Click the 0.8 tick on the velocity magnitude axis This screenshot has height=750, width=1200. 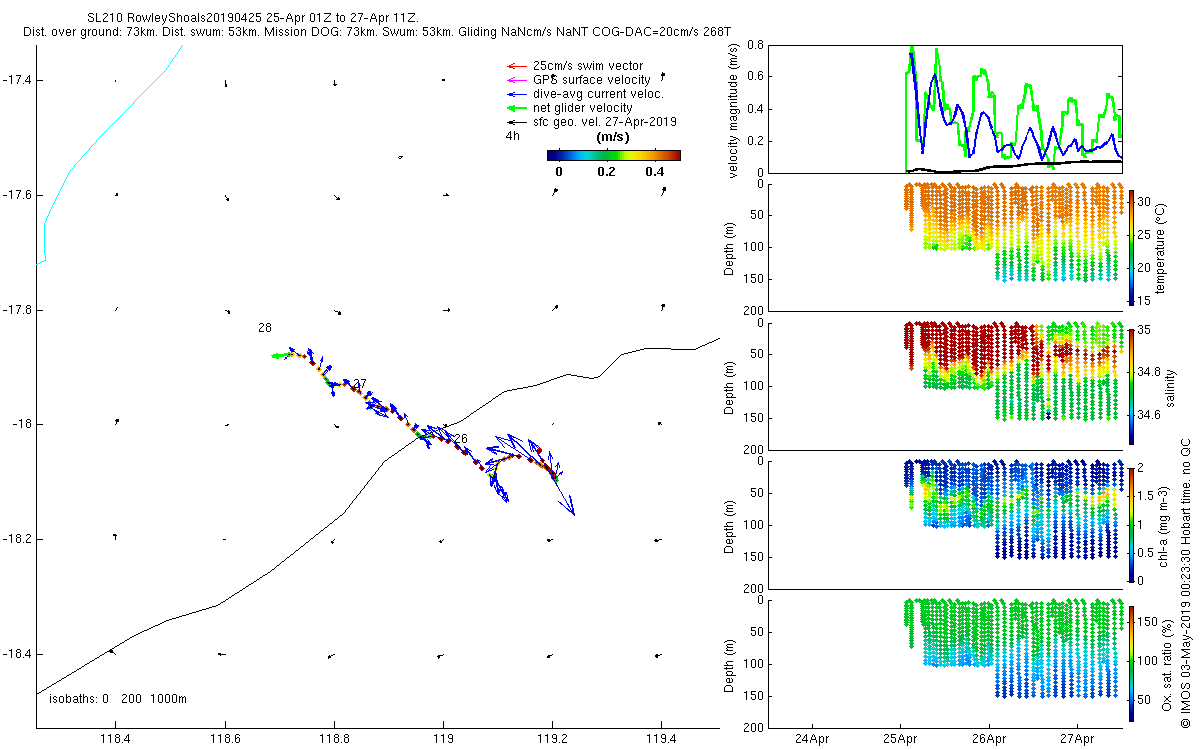tap(757, 45)
